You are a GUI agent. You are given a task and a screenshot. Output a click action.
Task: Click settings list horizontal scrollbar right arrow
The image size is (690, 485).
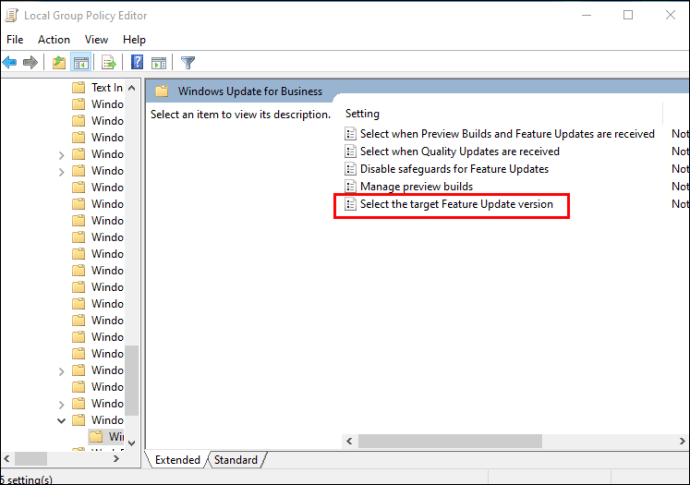(682, 441)
